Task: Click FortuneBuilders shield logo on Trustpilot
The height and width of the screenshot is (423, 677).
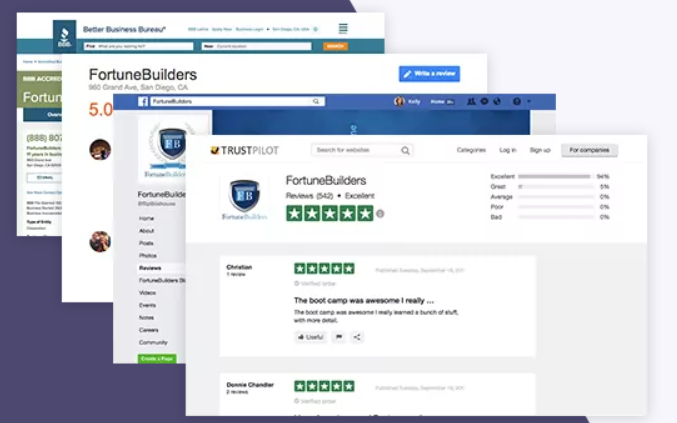Action: pyautogui.click(x=244, y=199)
